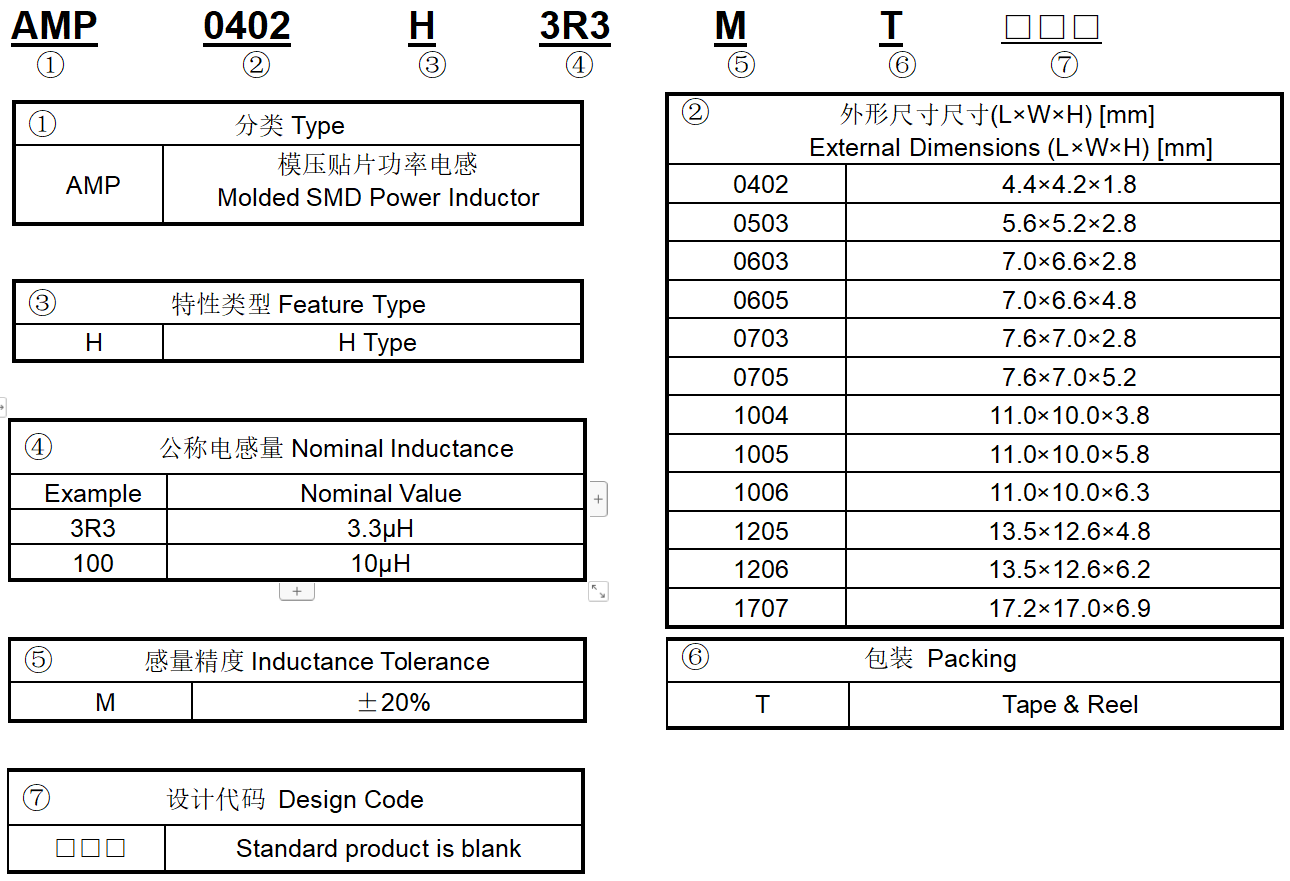Screen dimensions: 1290x881
Task: Click the '11.0×10.0×5.8' dimension cell
Action: [1064, 454]
